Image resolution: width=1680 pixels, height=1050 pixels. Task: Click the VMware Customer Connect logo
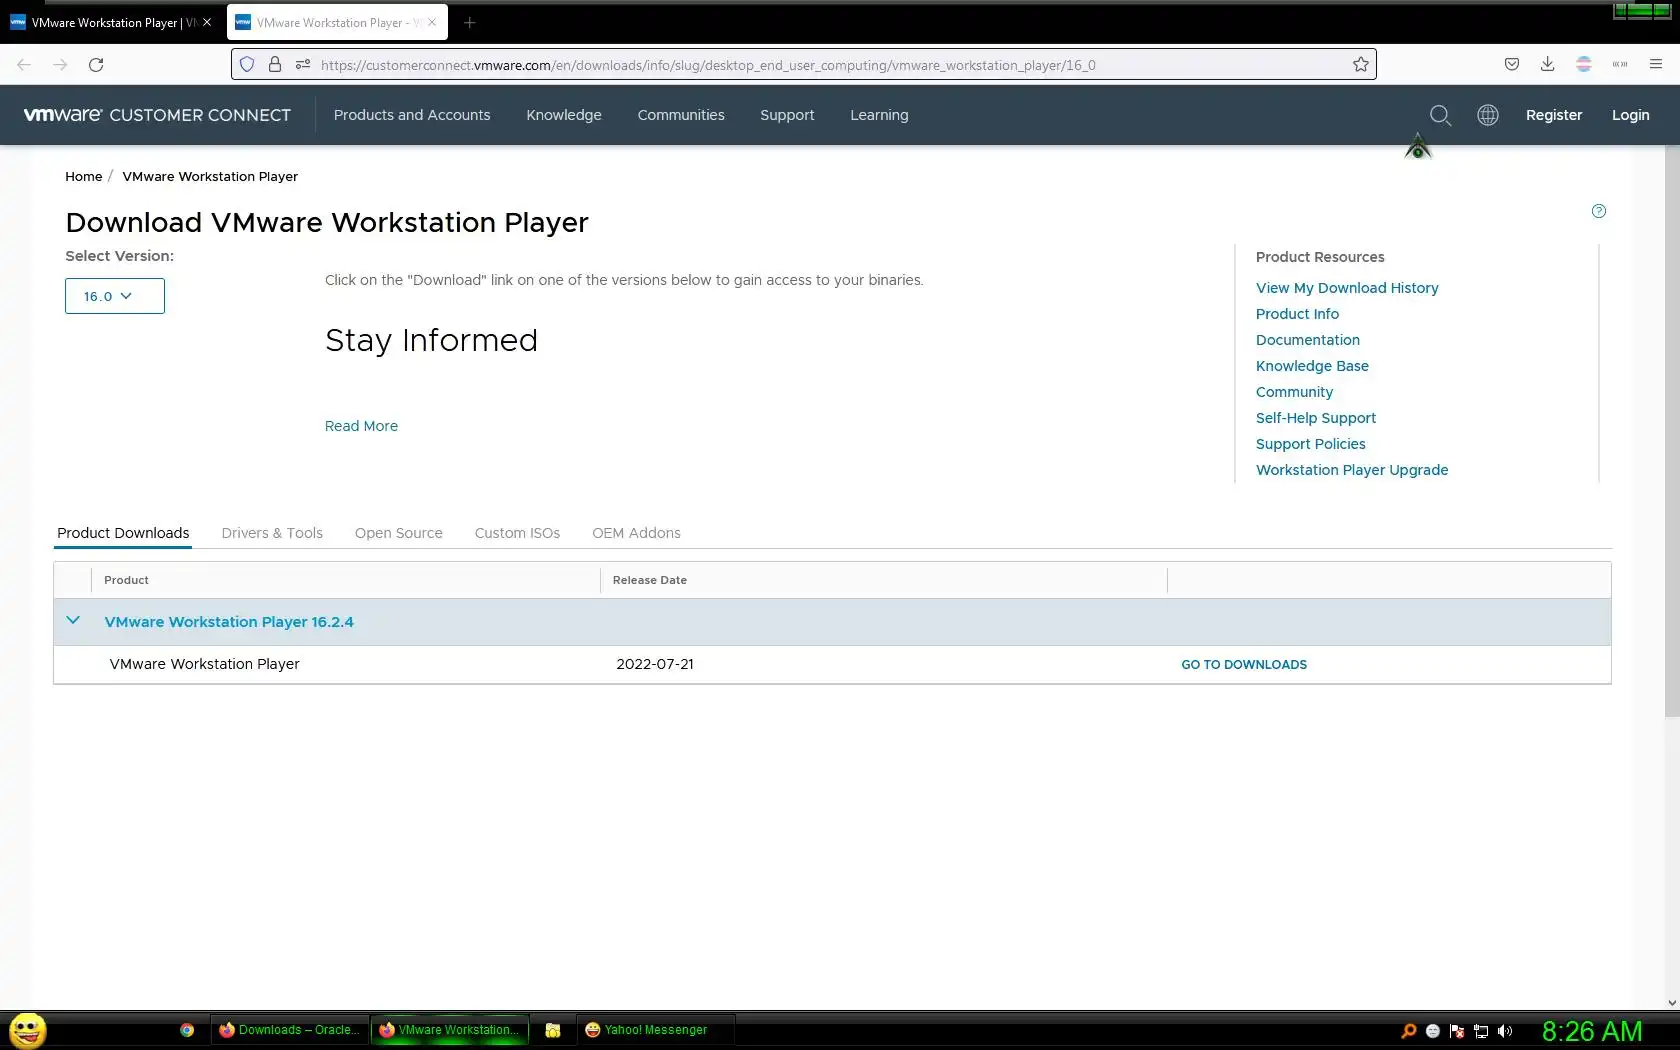[157, 115]
